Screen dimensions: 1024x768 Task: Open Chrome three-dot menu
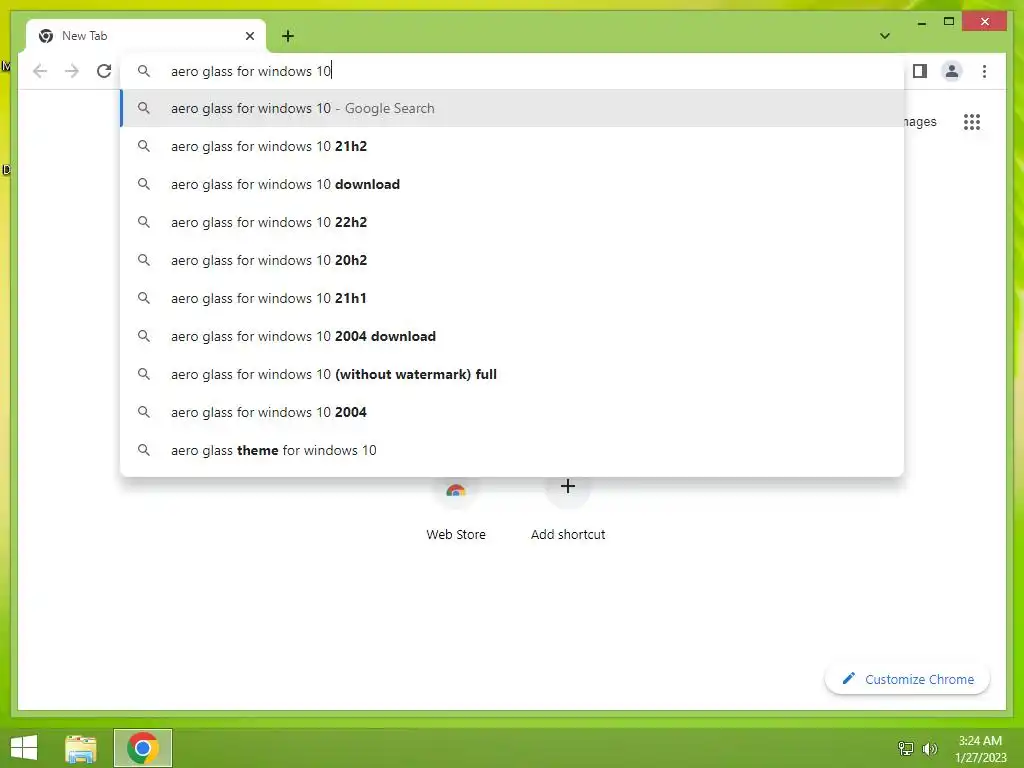[x=984, y=71]
